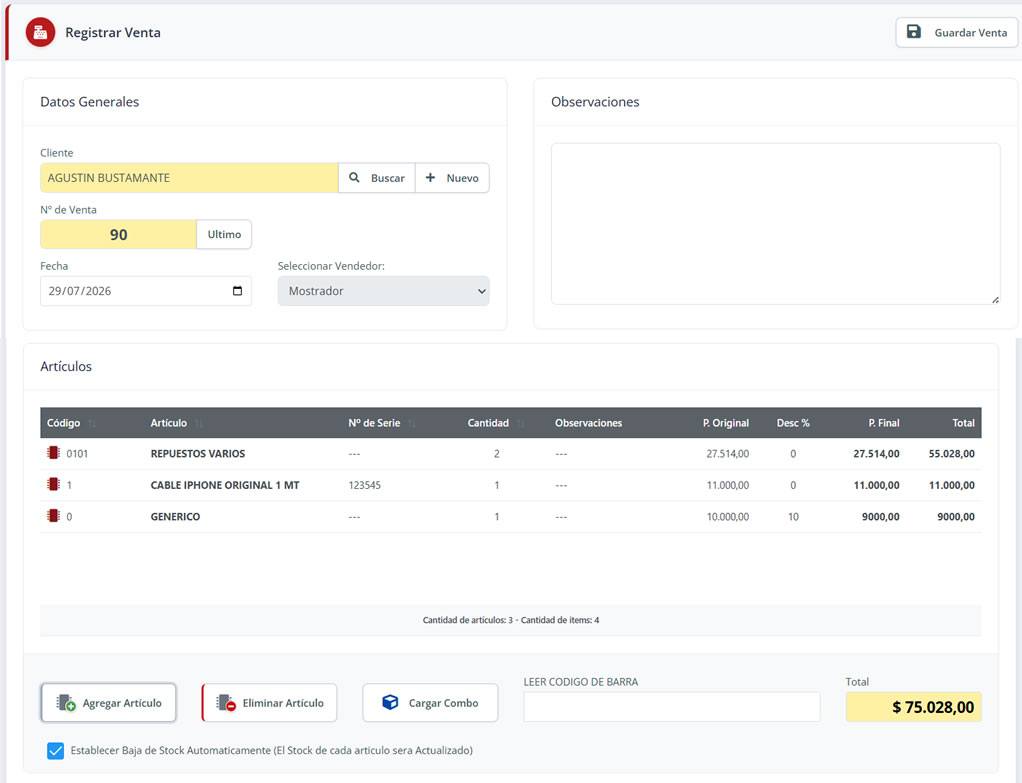Open the calendar picker in Fecha field
This screenshot has width=1022, height=783.
(237, 291)
